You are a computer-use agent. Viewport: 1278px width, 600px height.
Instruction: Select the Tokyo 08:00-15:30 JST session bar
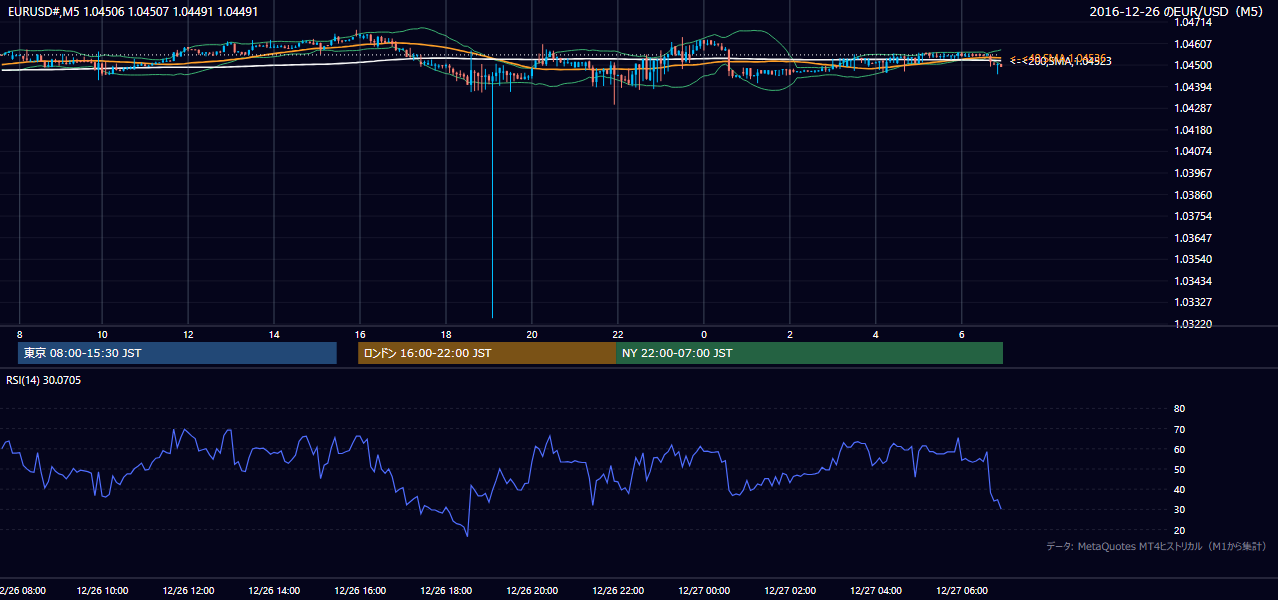[177, 353]
